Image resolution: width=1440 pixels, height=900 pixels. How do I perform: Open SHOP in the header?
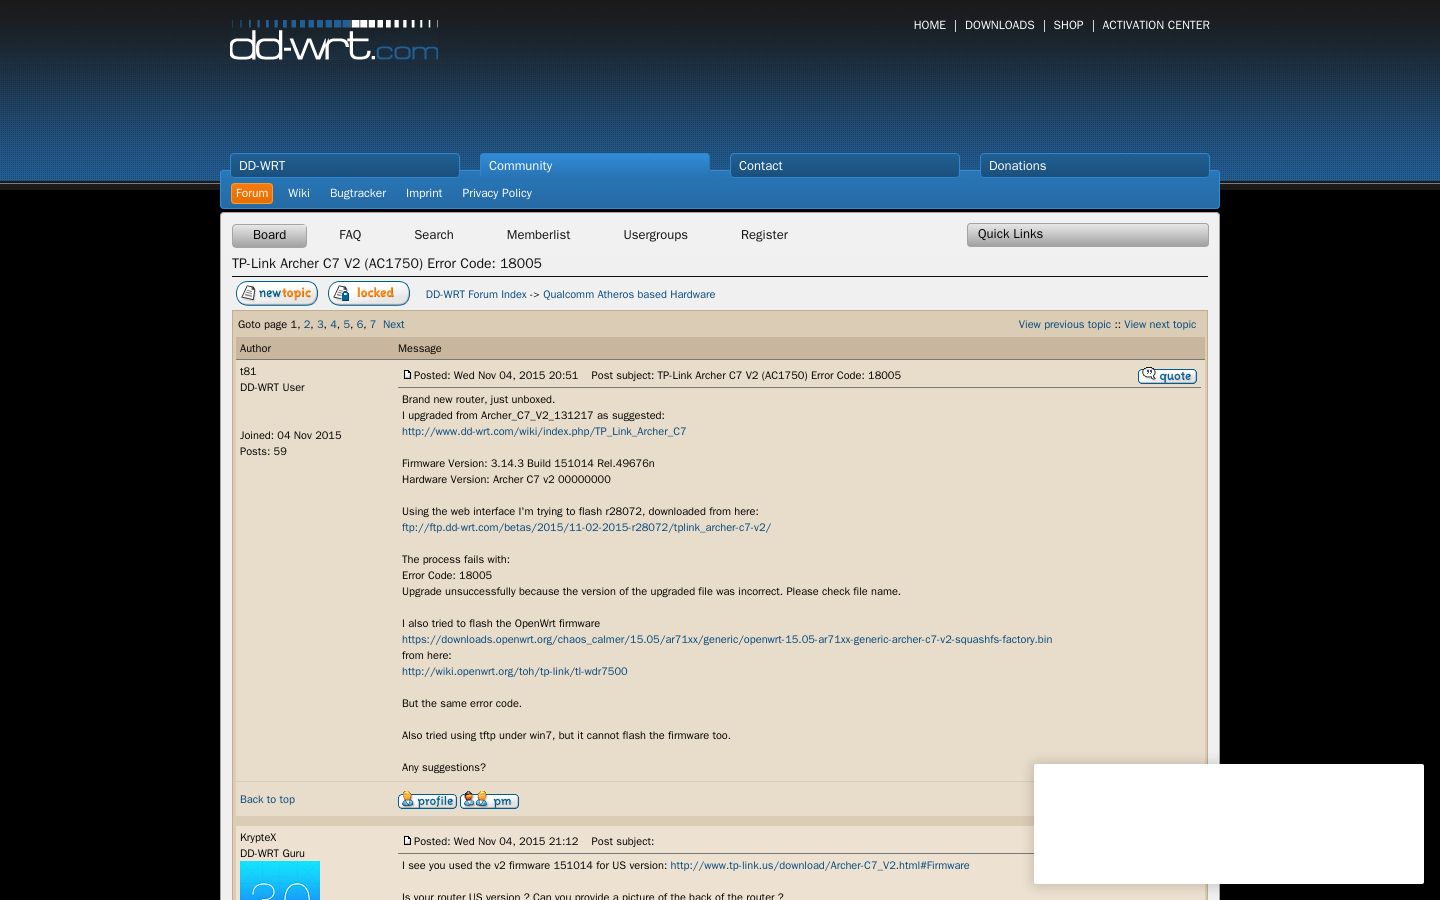click(x=1068, y=25)
